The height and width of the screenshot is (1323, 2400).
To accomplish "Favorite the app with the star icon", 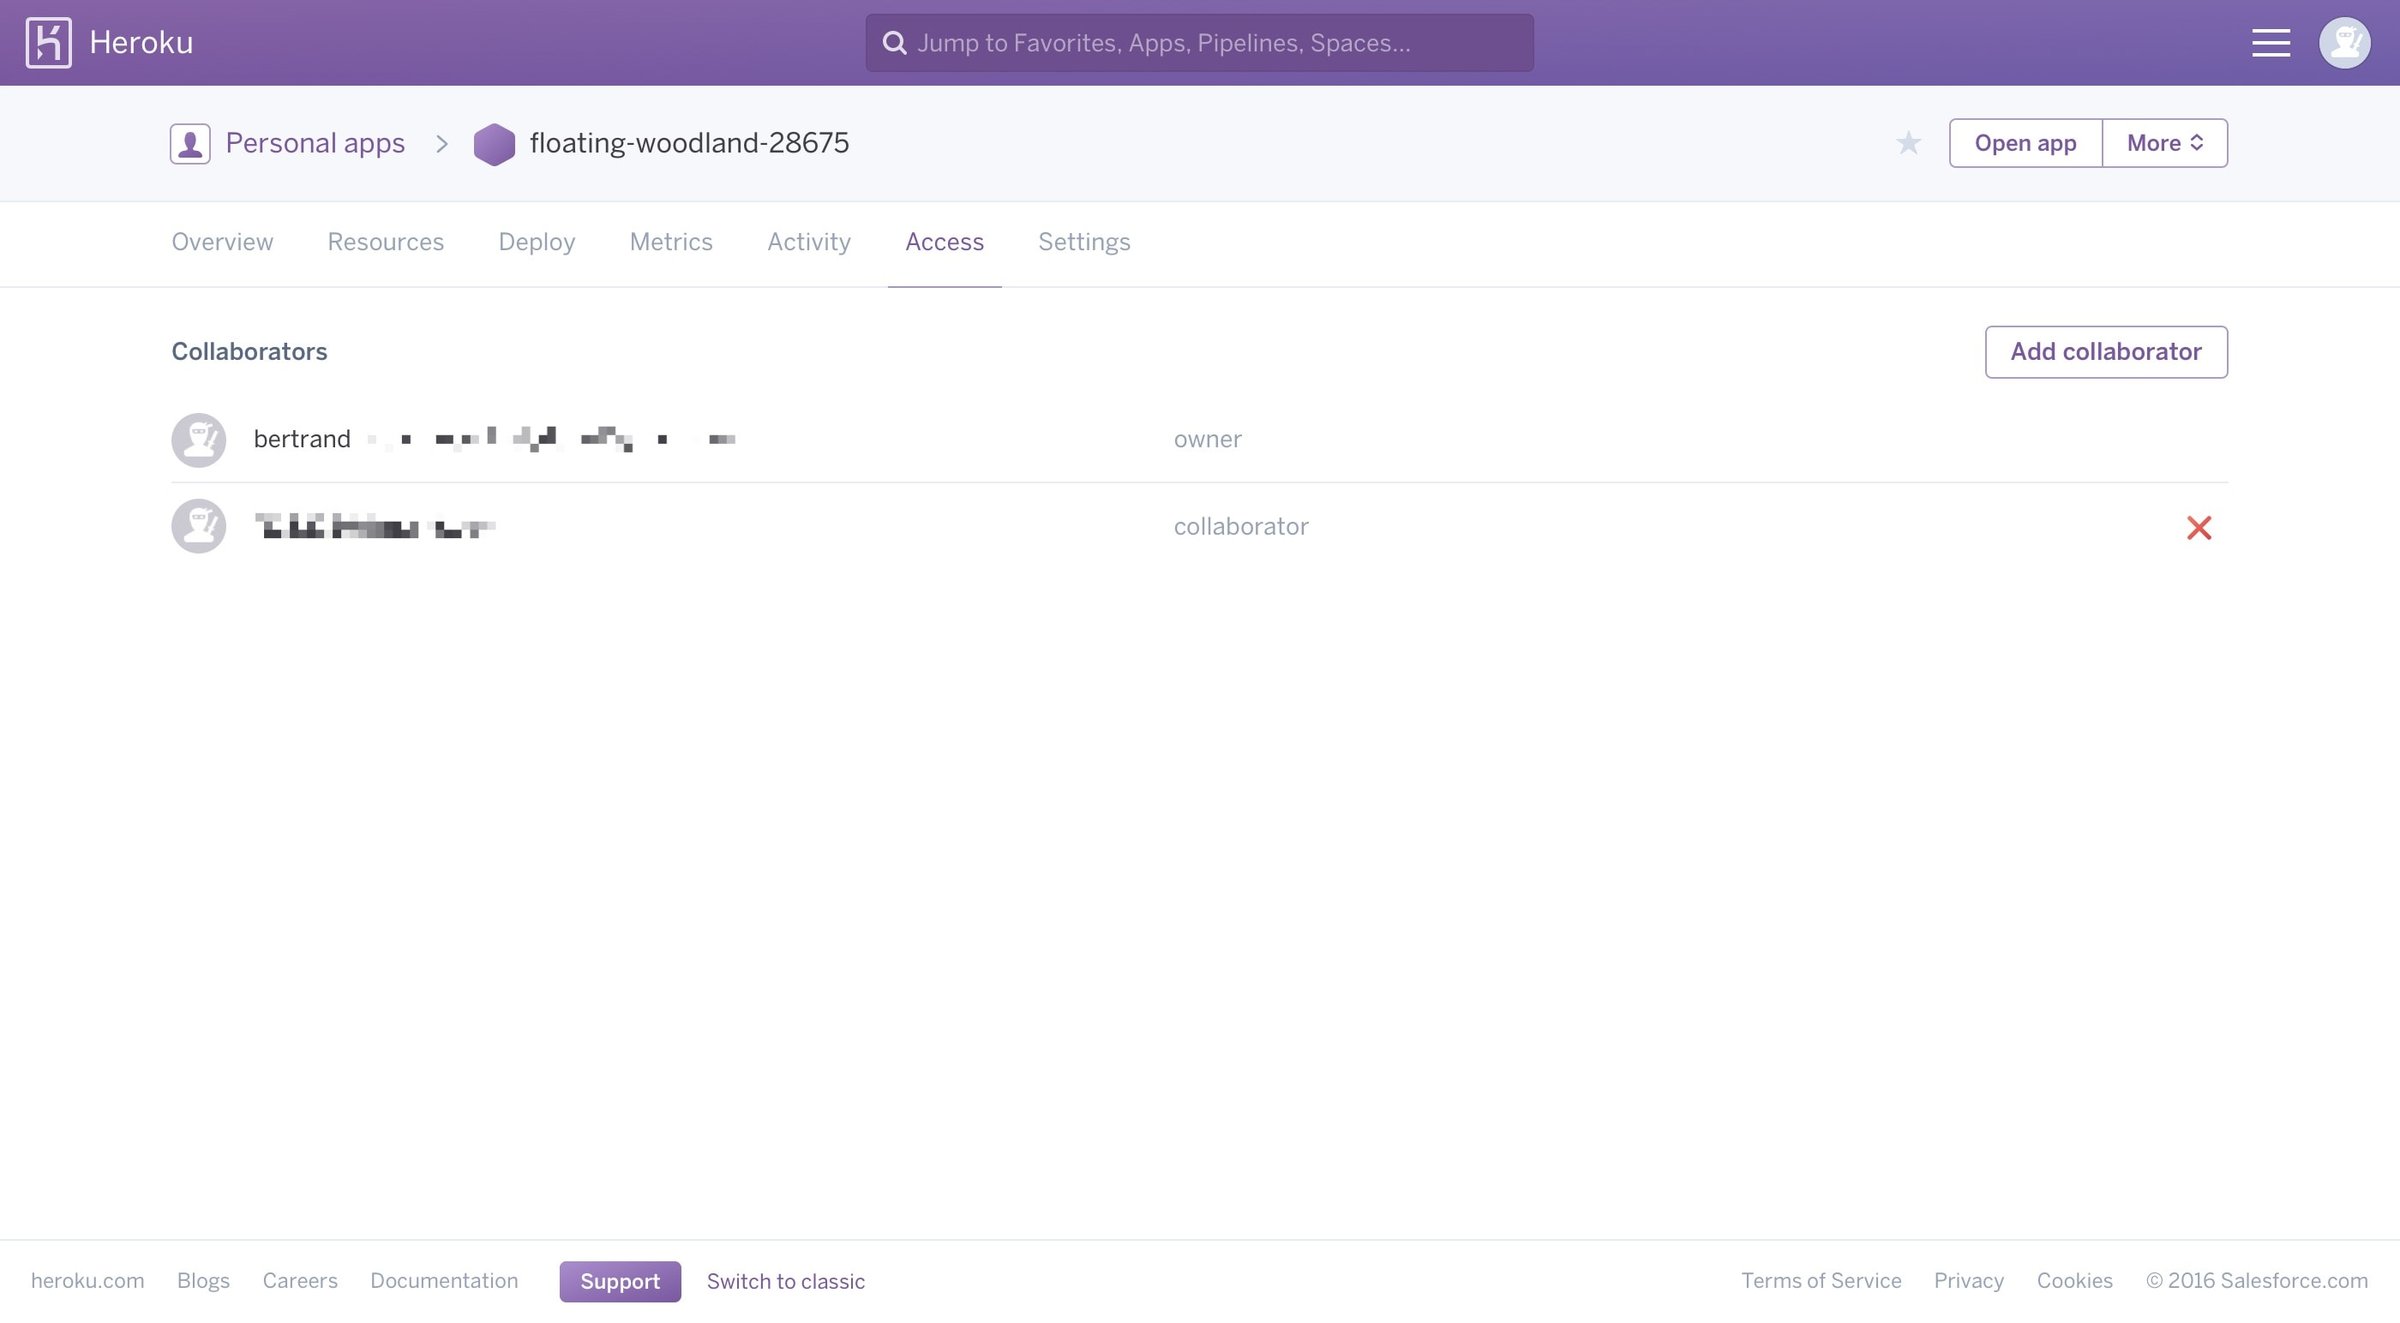I will [x=1908, y=143].
